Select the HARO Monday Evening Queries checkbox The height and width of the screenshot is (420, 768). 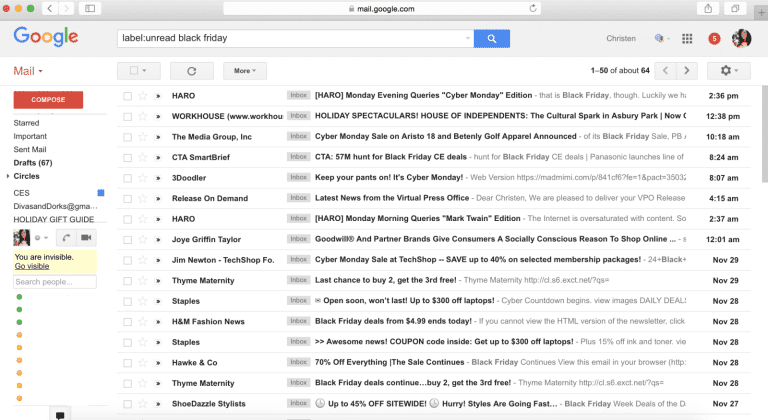point(127,96)
